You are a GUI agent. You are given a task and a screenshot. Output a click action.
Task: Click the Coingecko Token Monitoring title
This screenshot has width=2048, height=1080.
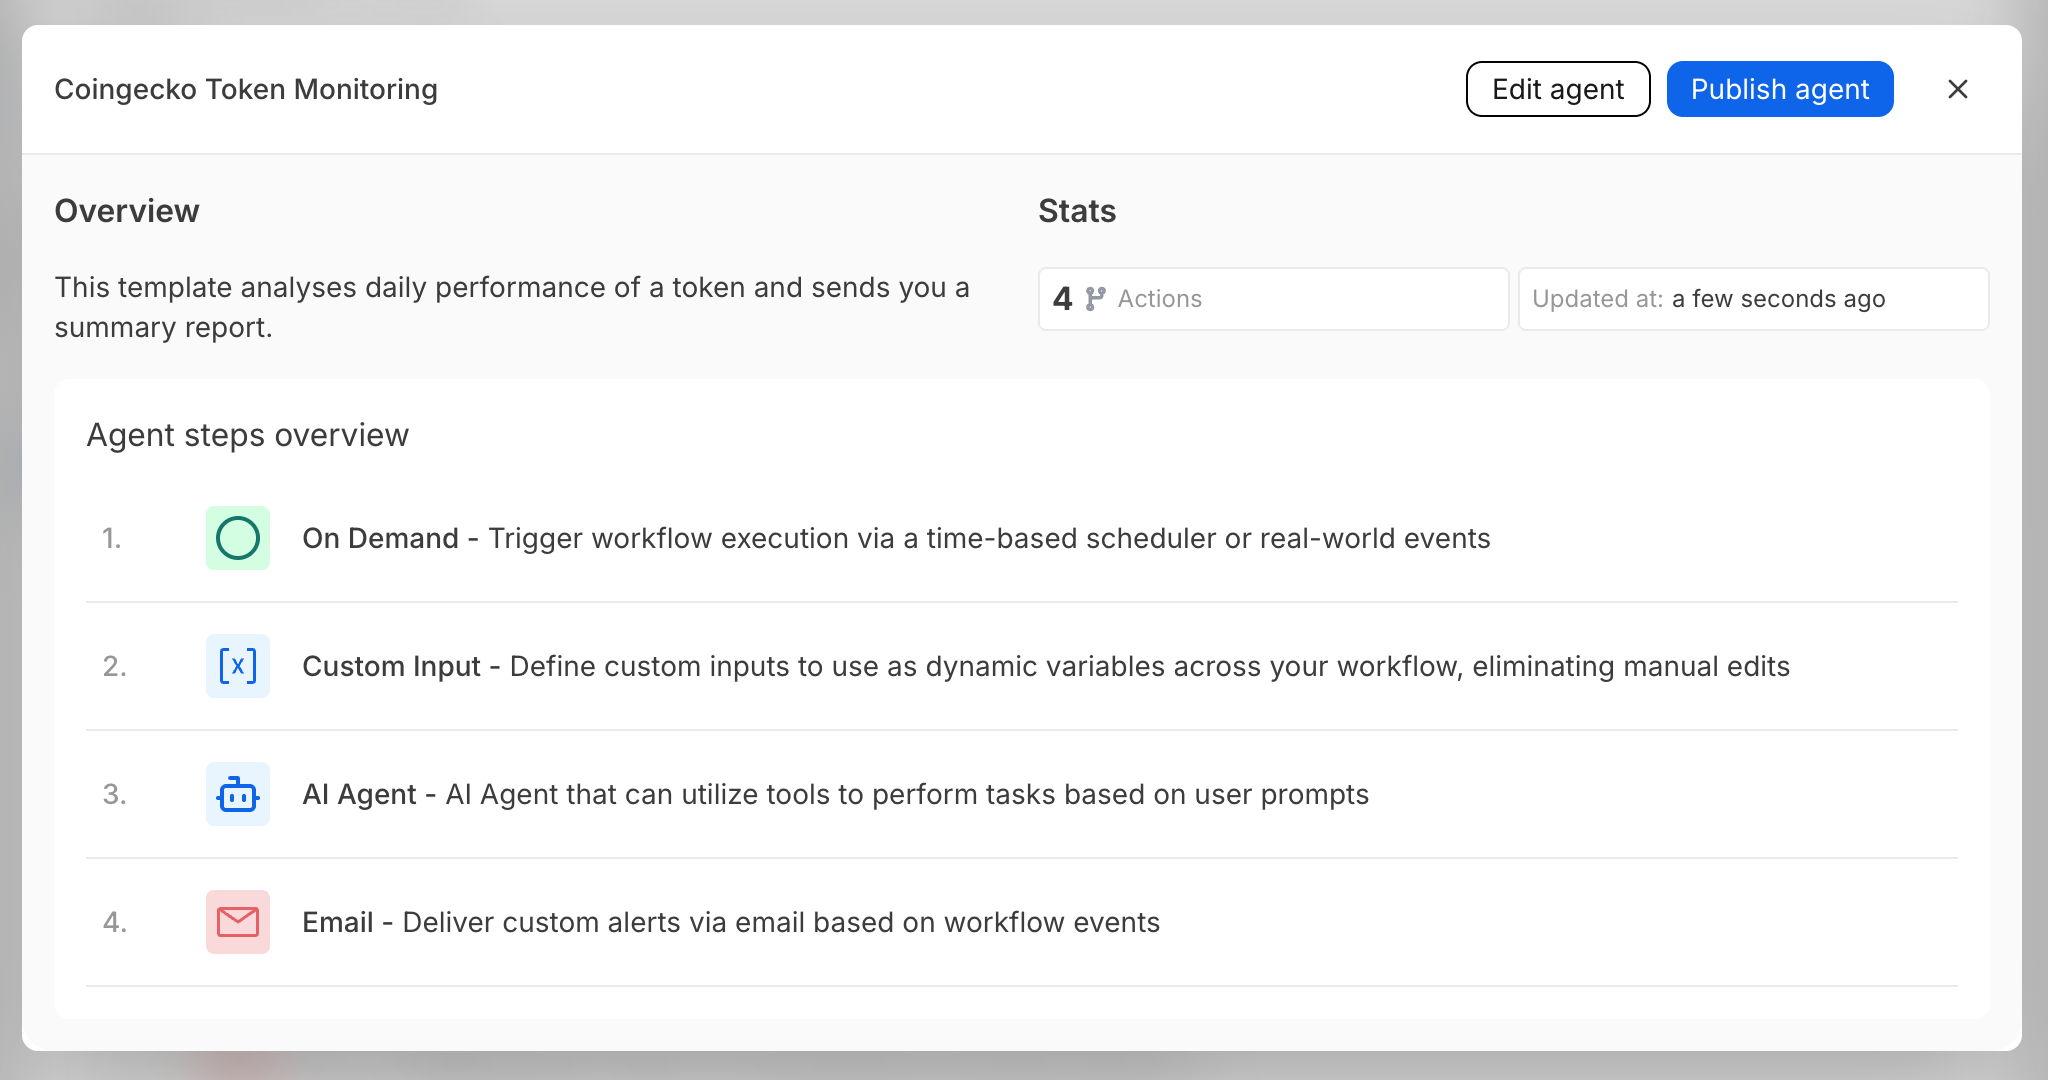coord(246,89)
